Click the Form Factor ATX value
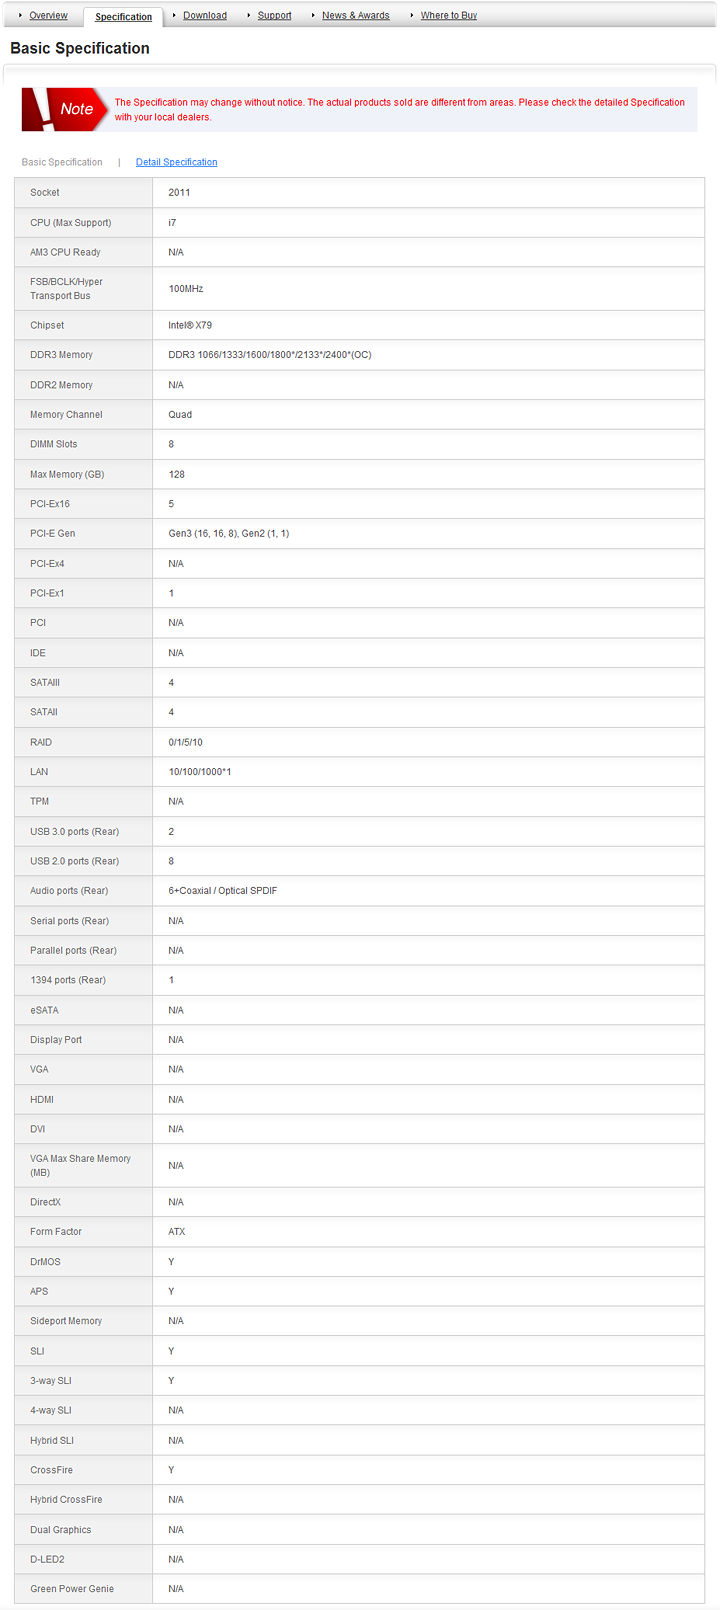The height and width of the screenshot is (1610, 720). pyautogui.click(x=177, y=1232)
